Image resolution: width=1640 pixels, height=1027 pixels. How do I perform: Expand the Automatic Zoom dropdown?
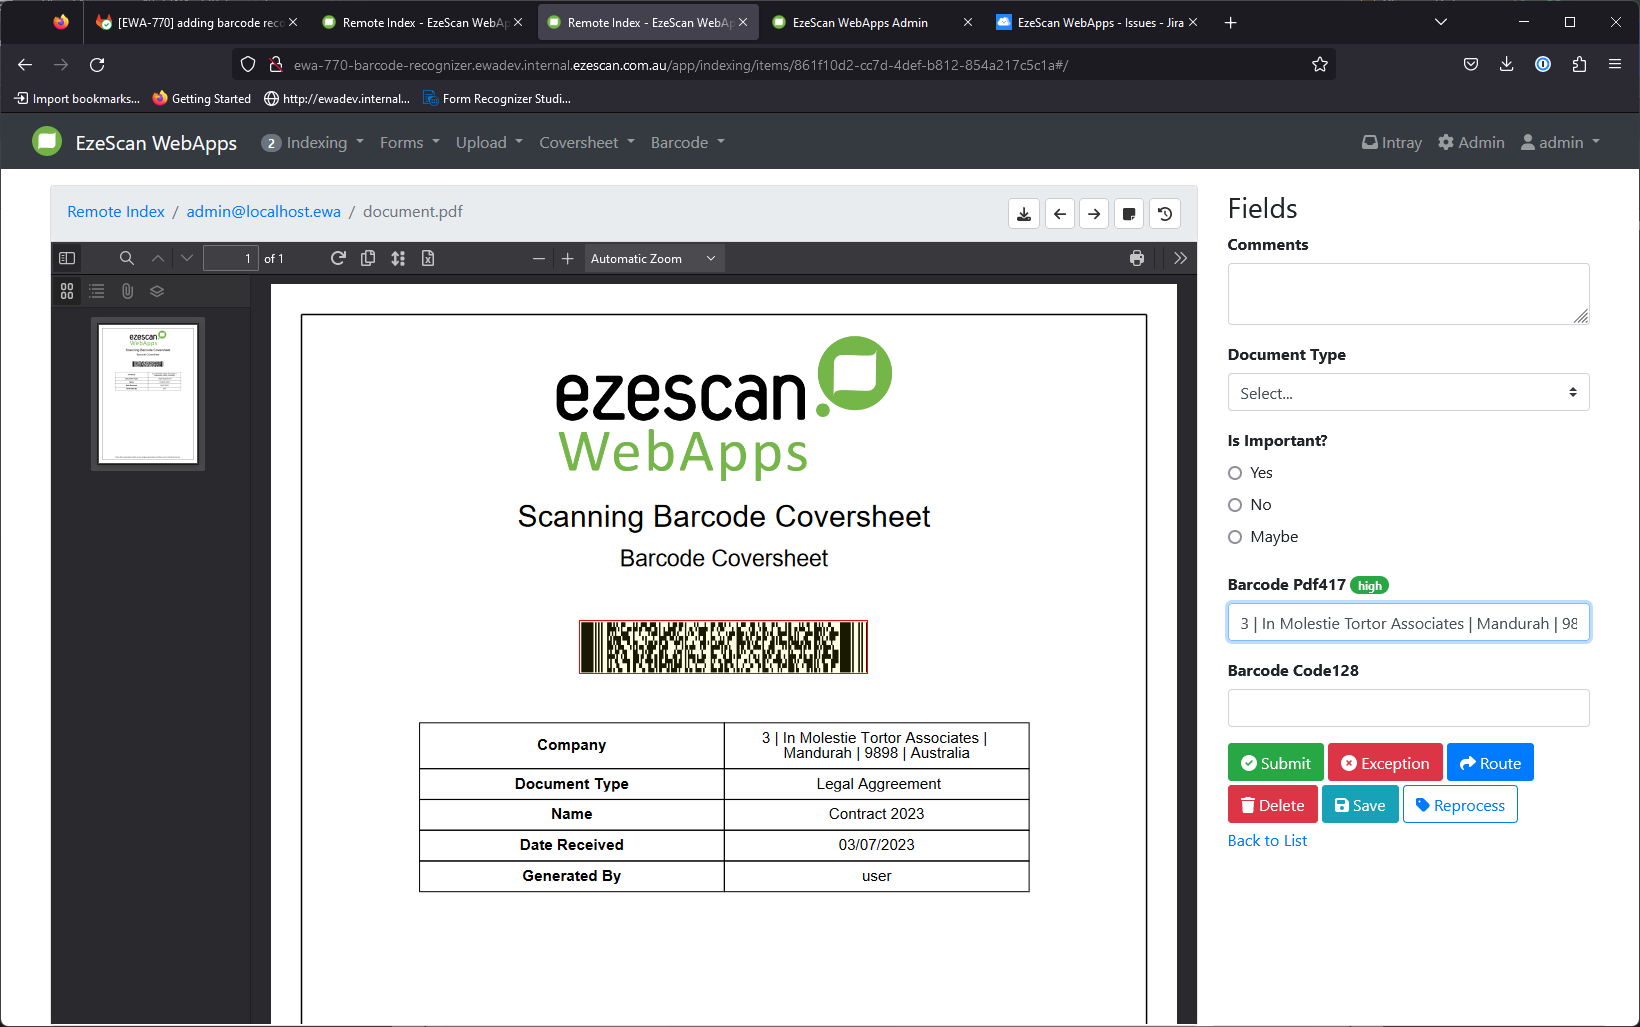tap(653, 258)
